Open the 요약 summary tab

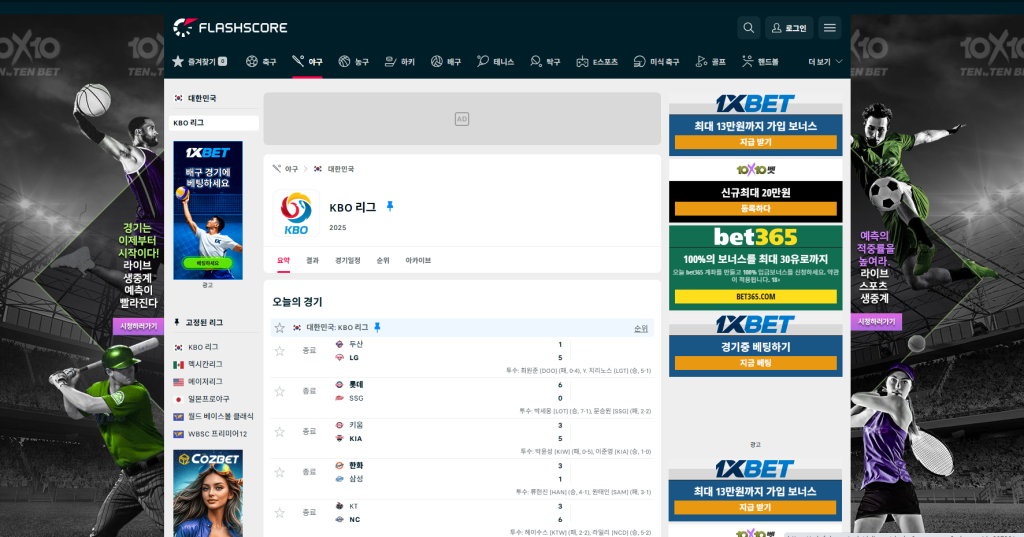pyautogui.click(x=283, y=260)
